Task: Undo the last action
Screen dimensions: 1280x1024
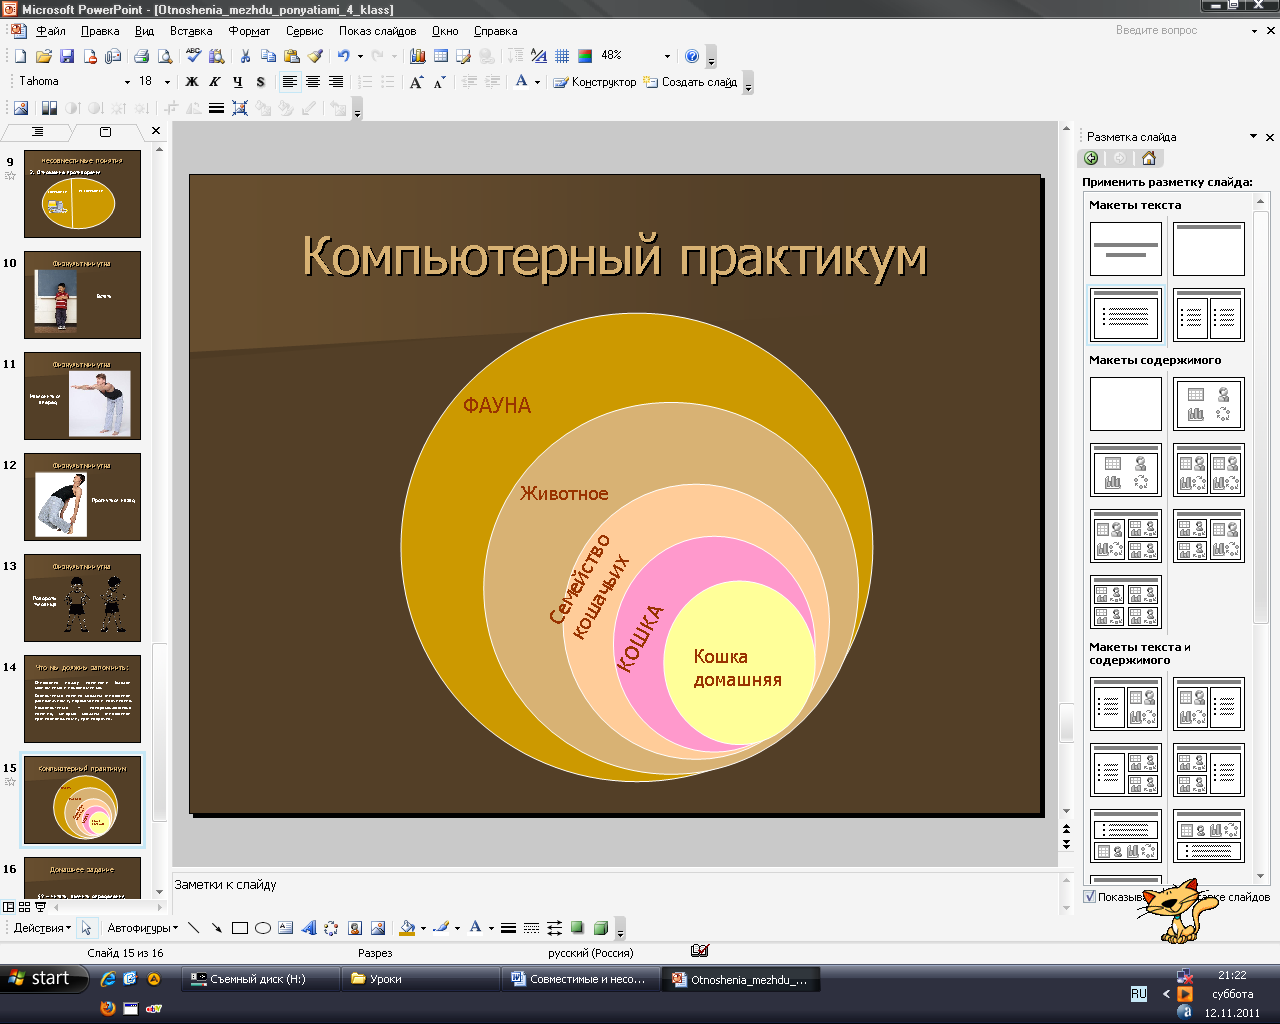Action: coord(343,56)
